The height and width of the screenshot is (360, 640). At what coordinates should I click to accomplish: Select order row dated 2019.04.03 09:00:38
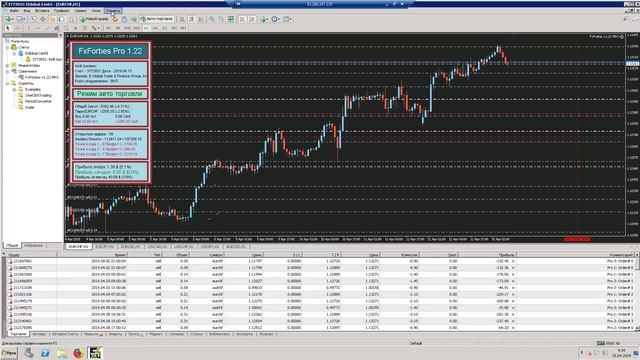coord(320,281)
